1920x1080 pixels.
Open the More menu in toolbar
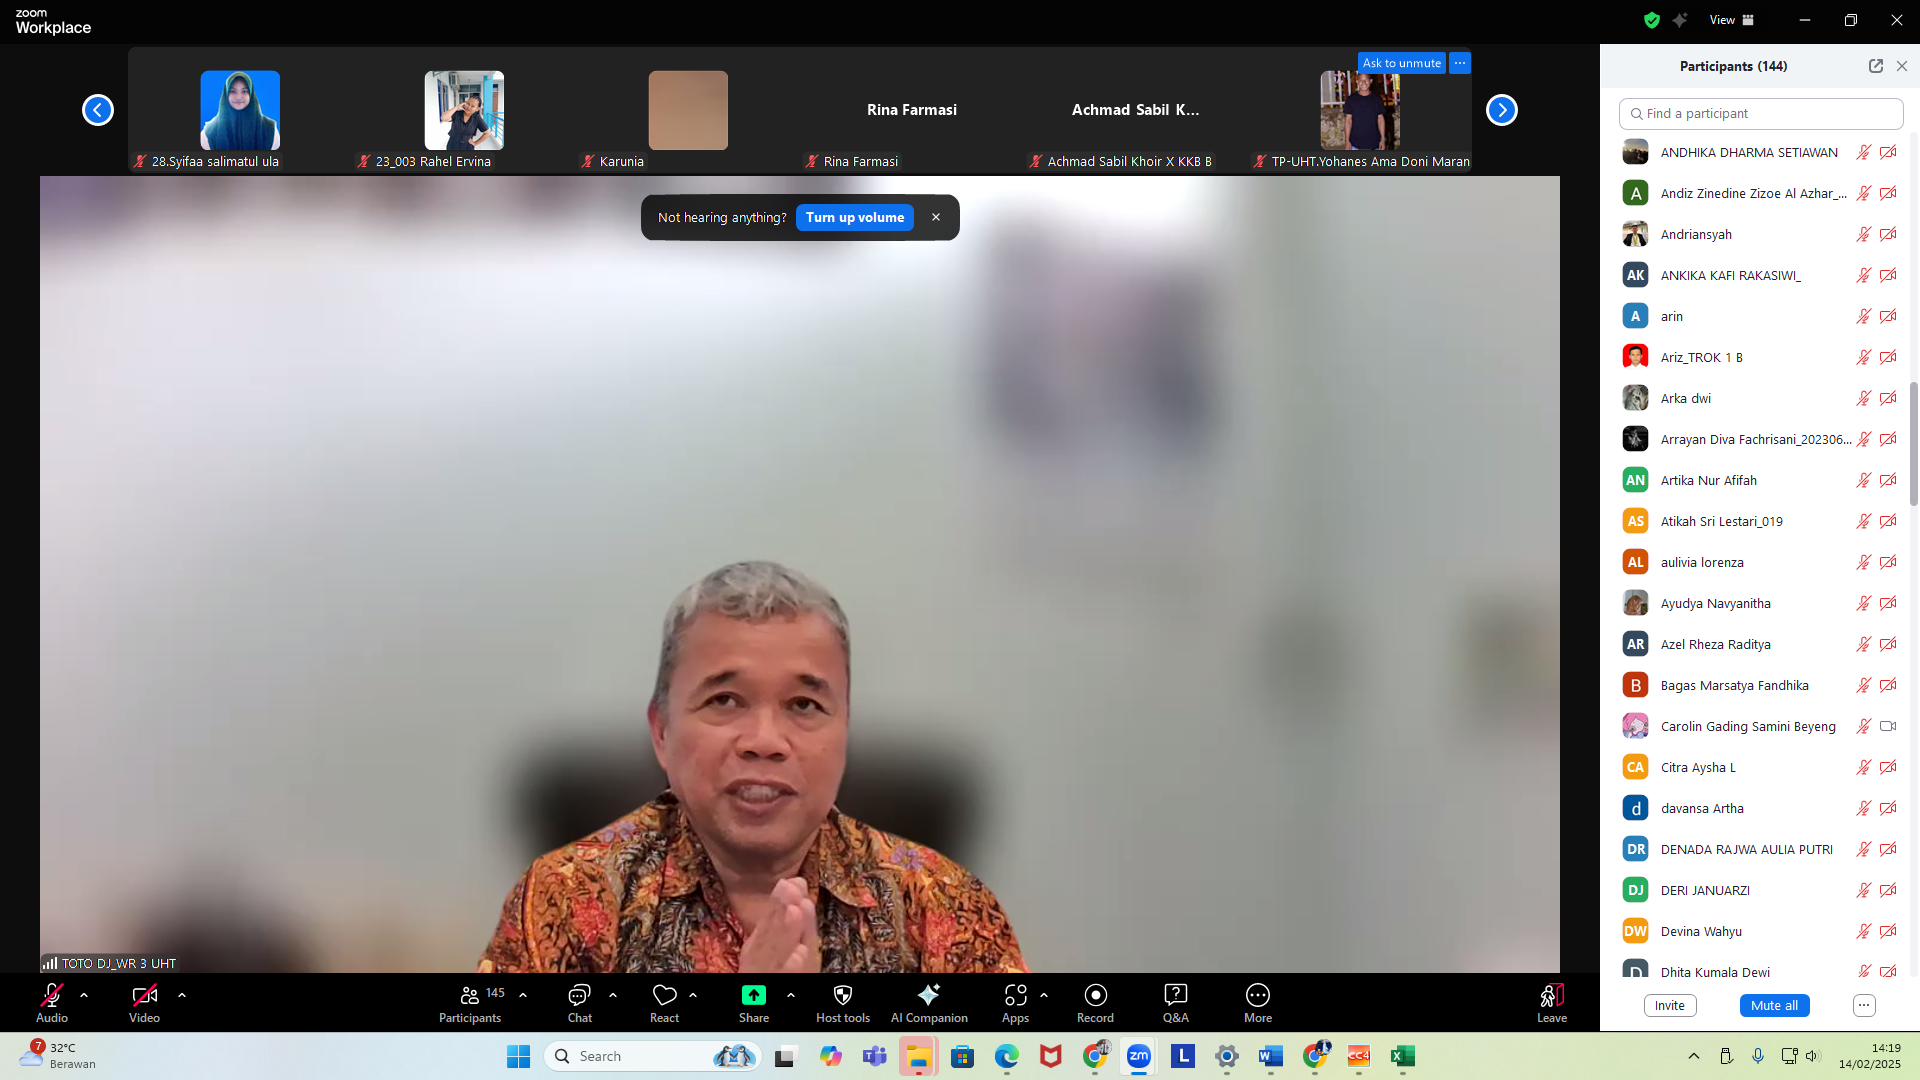coord(1257,995)
